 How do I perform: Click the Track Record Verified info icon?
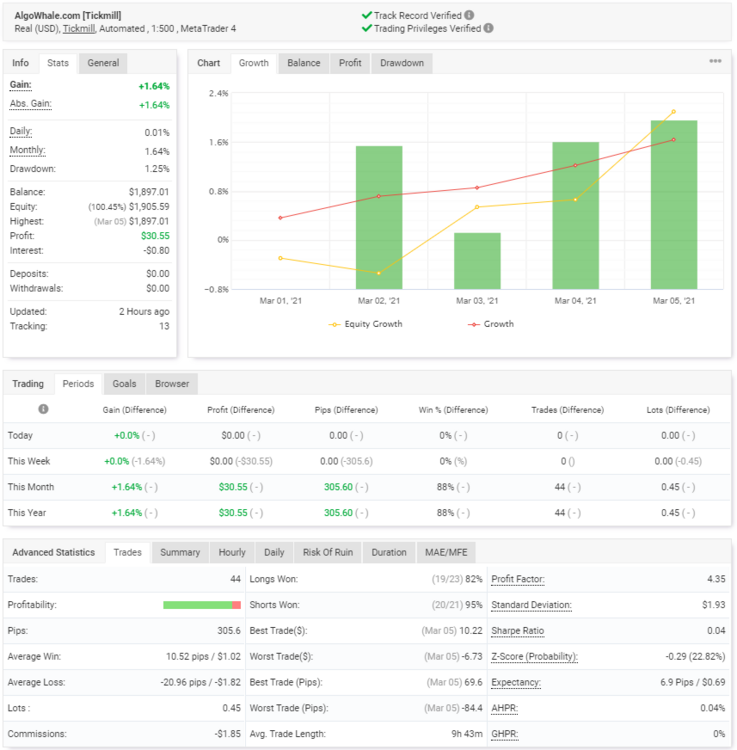click(x=469, y=15)
